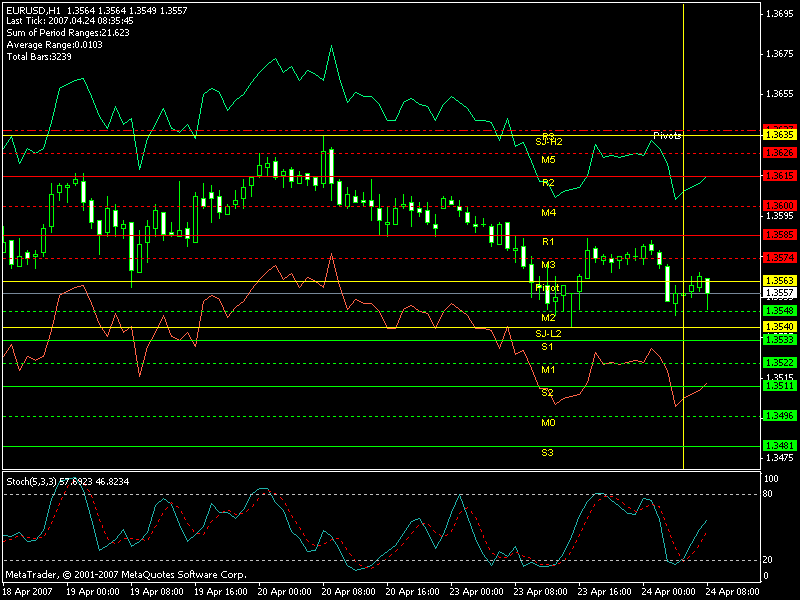Select the R1 pivot level label
The image size is (800, 600).
tap(548, 242)
